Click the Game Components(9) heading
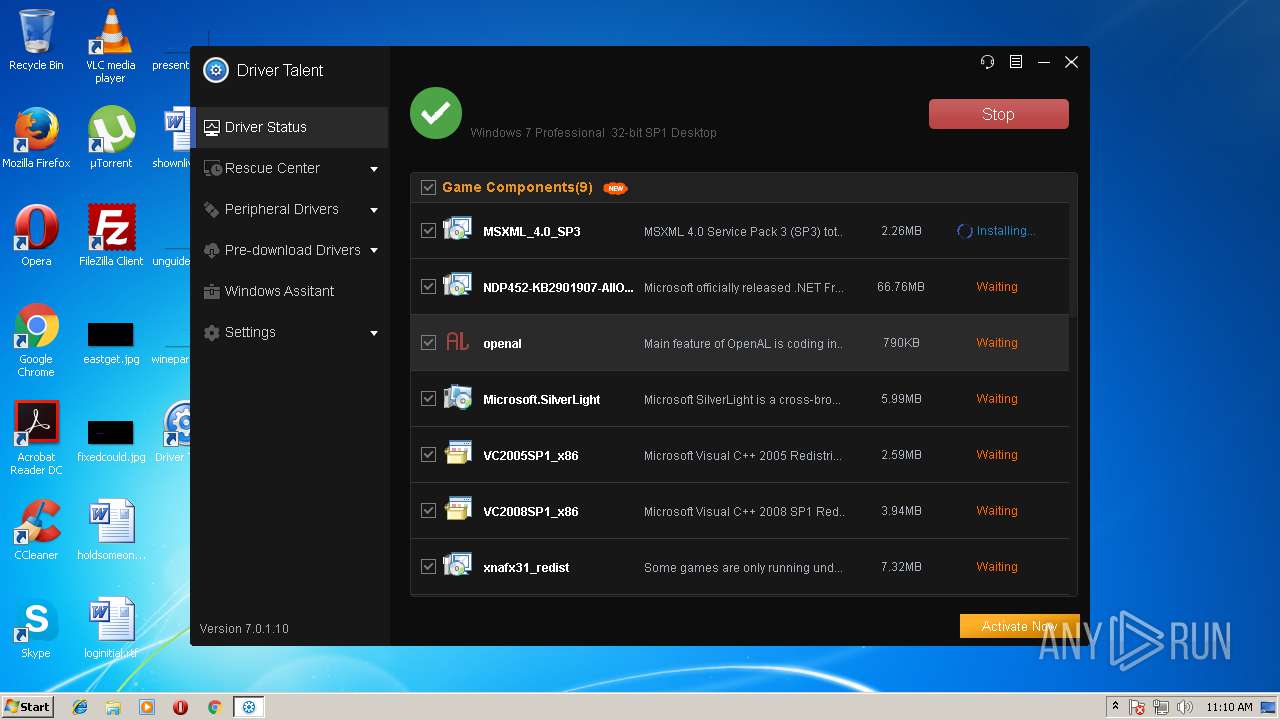Screen dimensions: 1280x720 [517, 187]
